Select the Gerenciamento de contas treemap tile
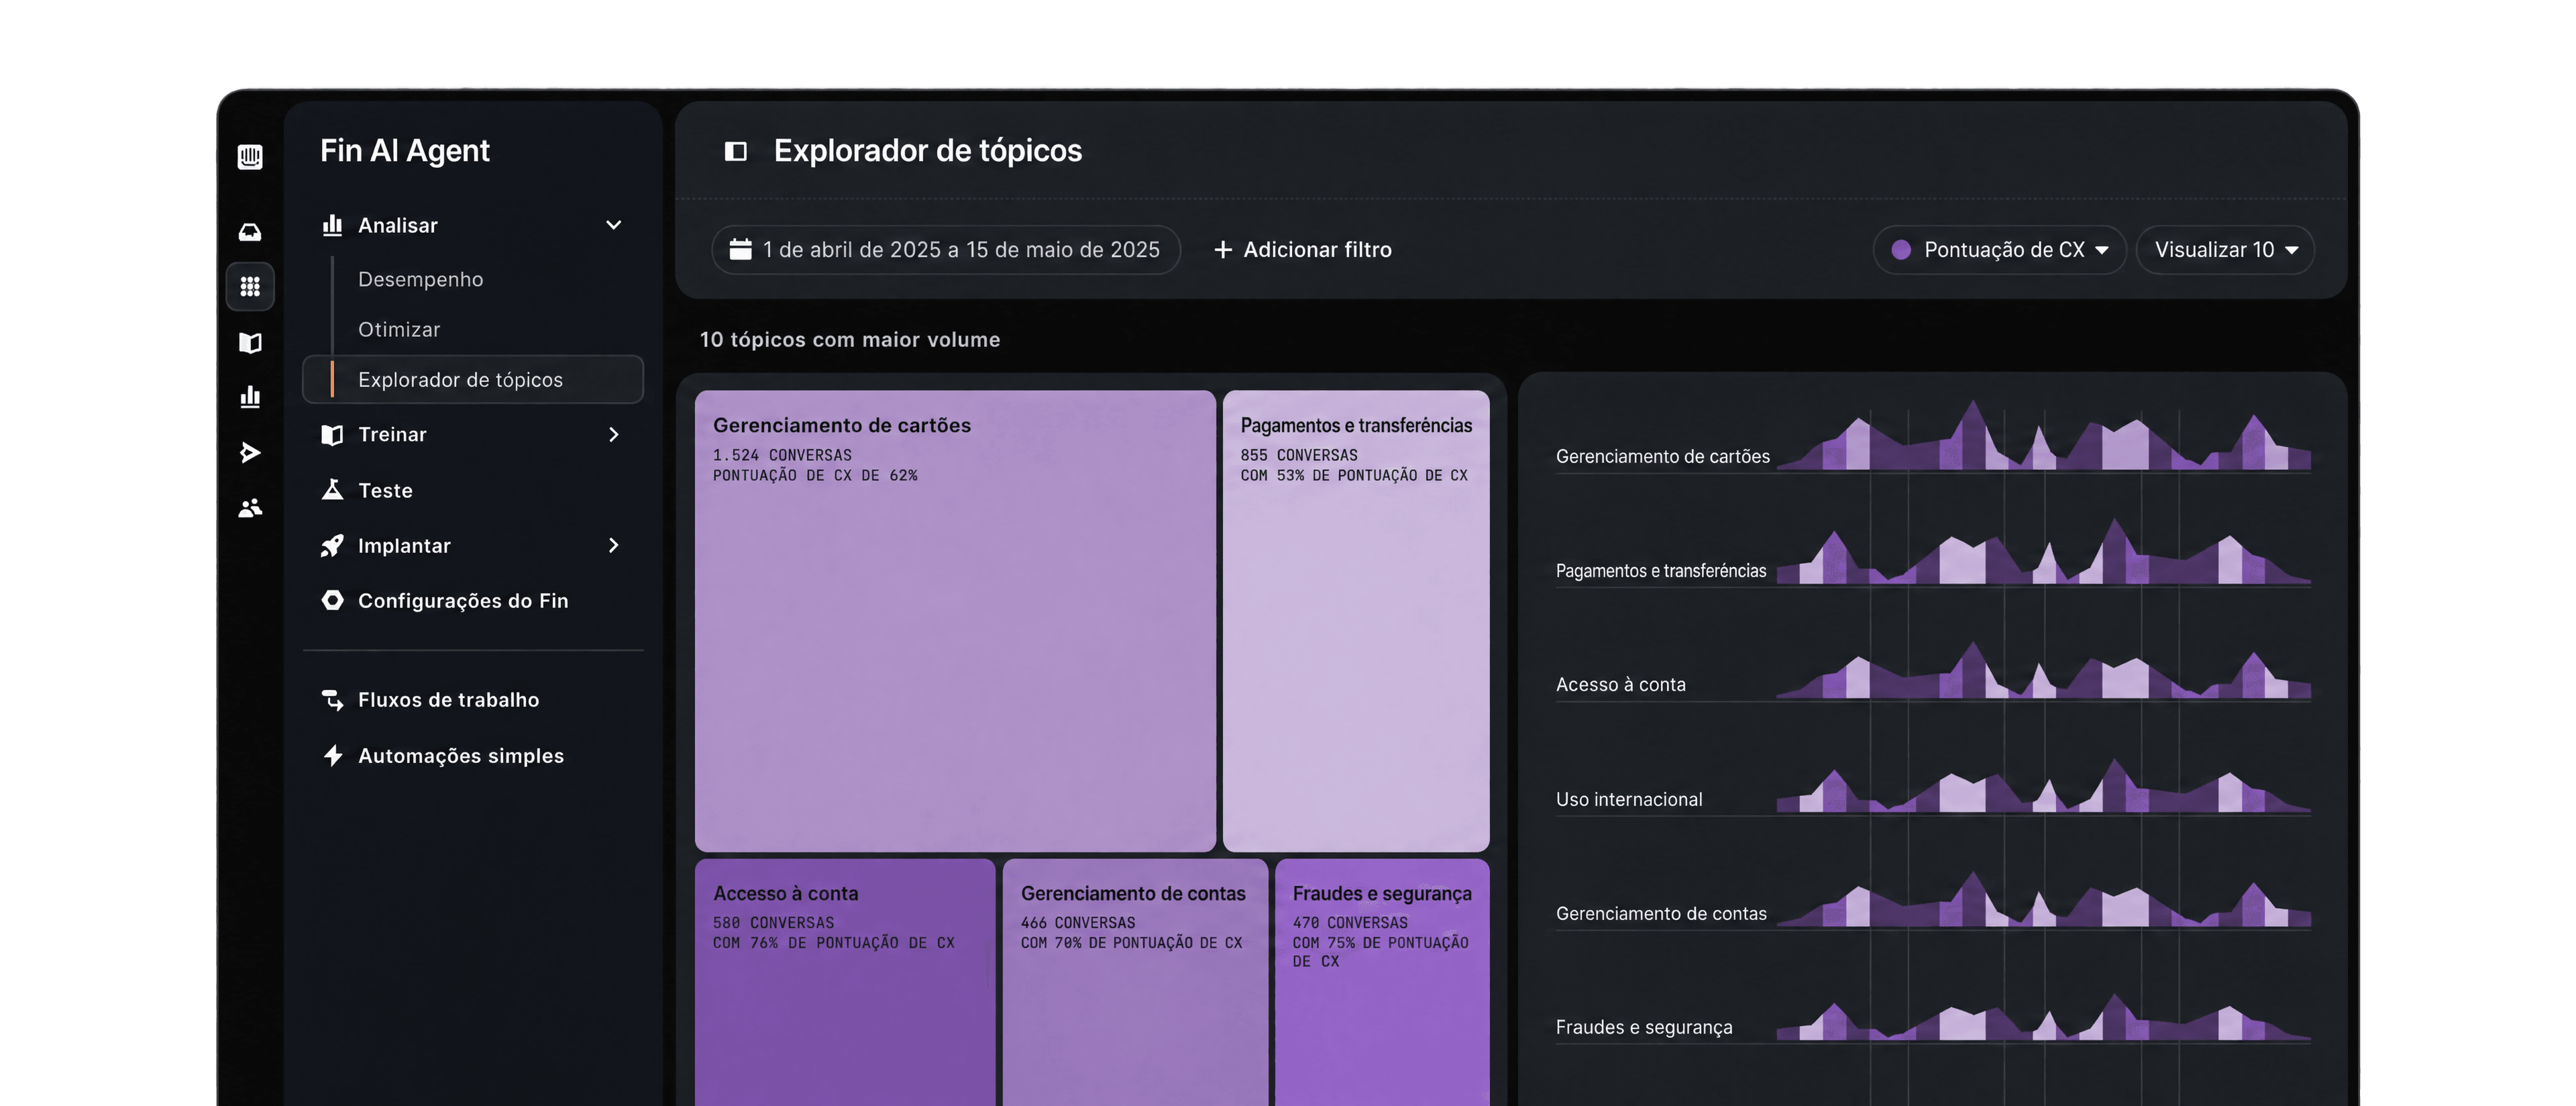Screen dimensions: 2576x1106 pyautogui.click(x=1135, y=982)
